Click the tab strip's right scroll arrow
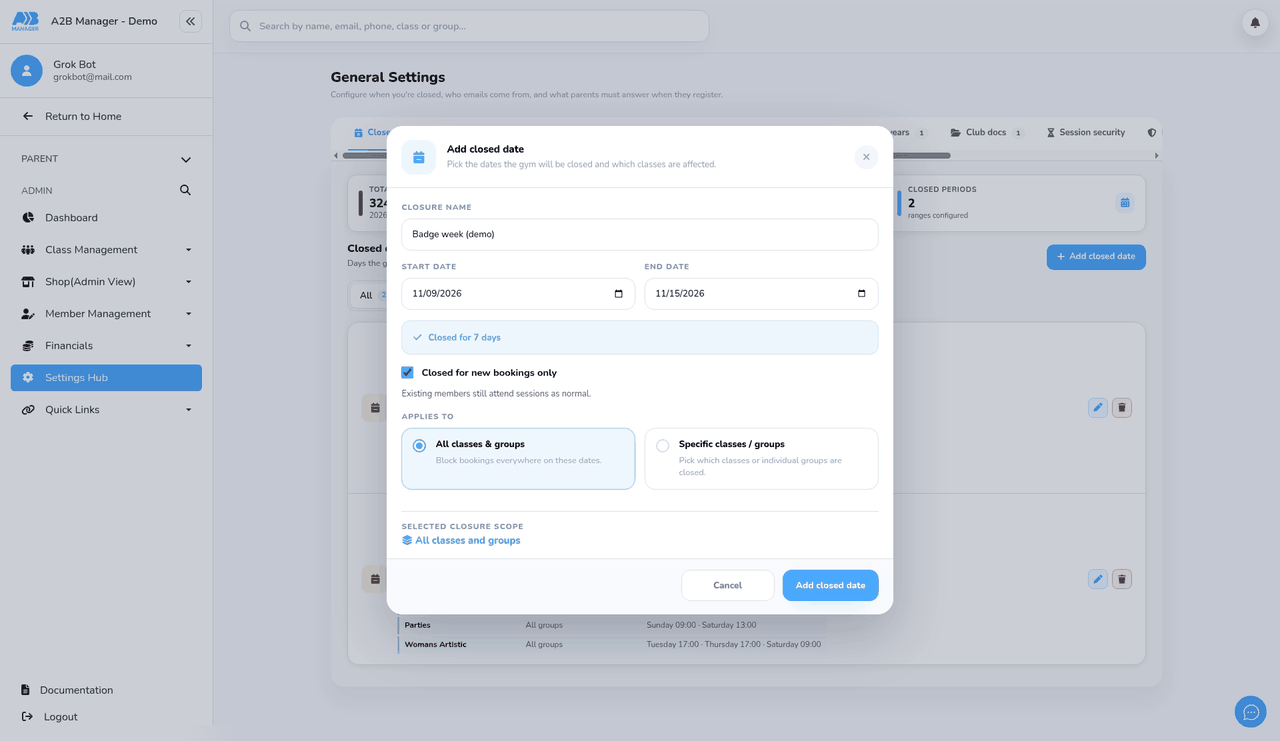 tap(1157, 156)
